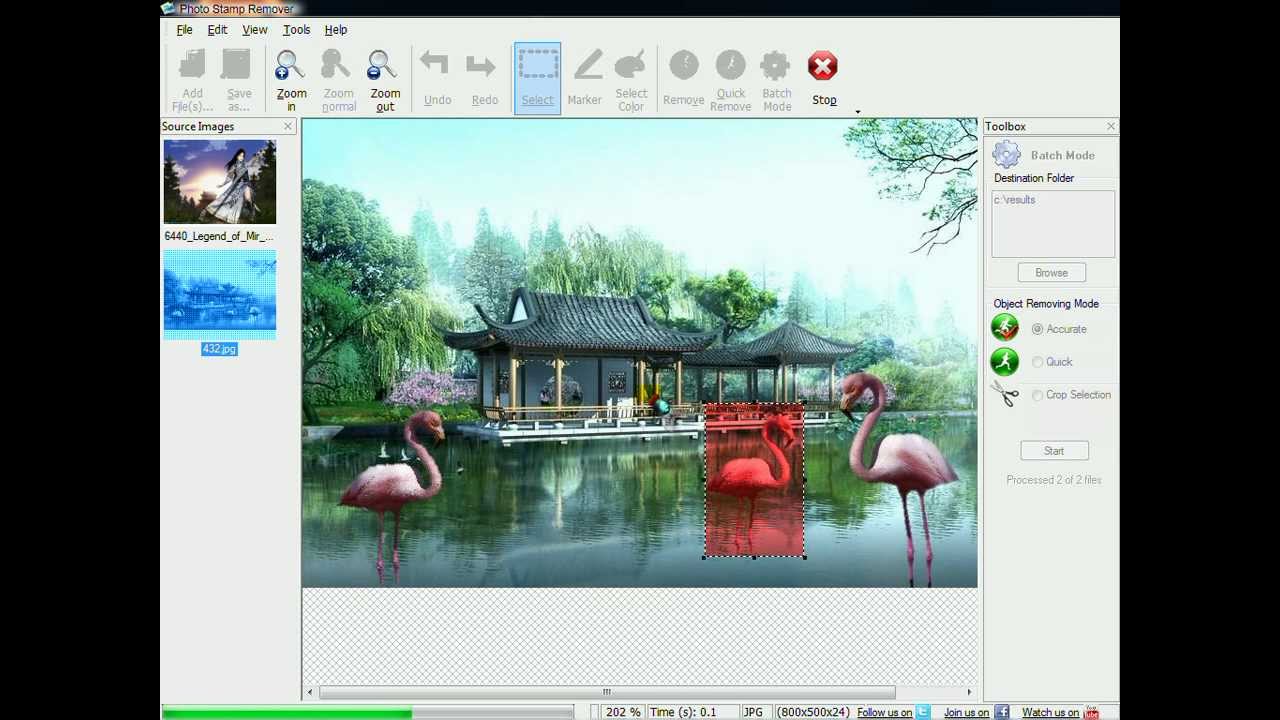This screenshot has height=720, width=1280.
Task: Open the Tools menu
Action: pos(296,30)
